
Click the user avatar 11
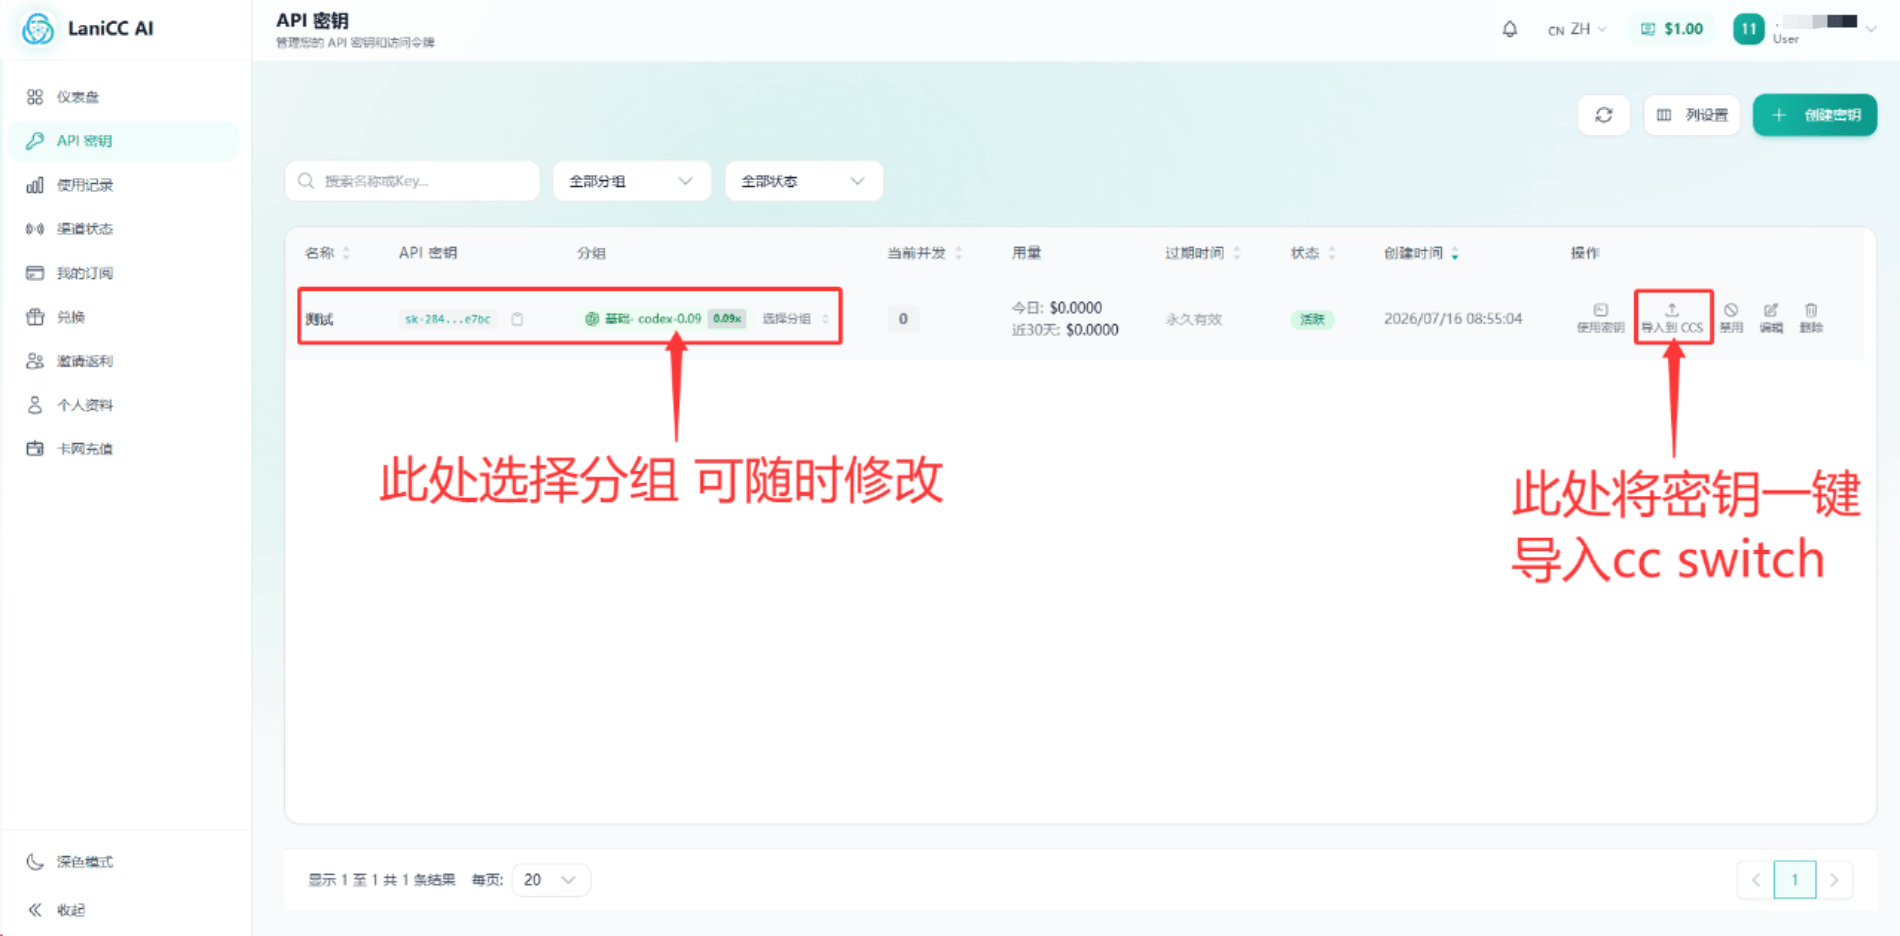pyautogui.click(x=1748, y=29)
